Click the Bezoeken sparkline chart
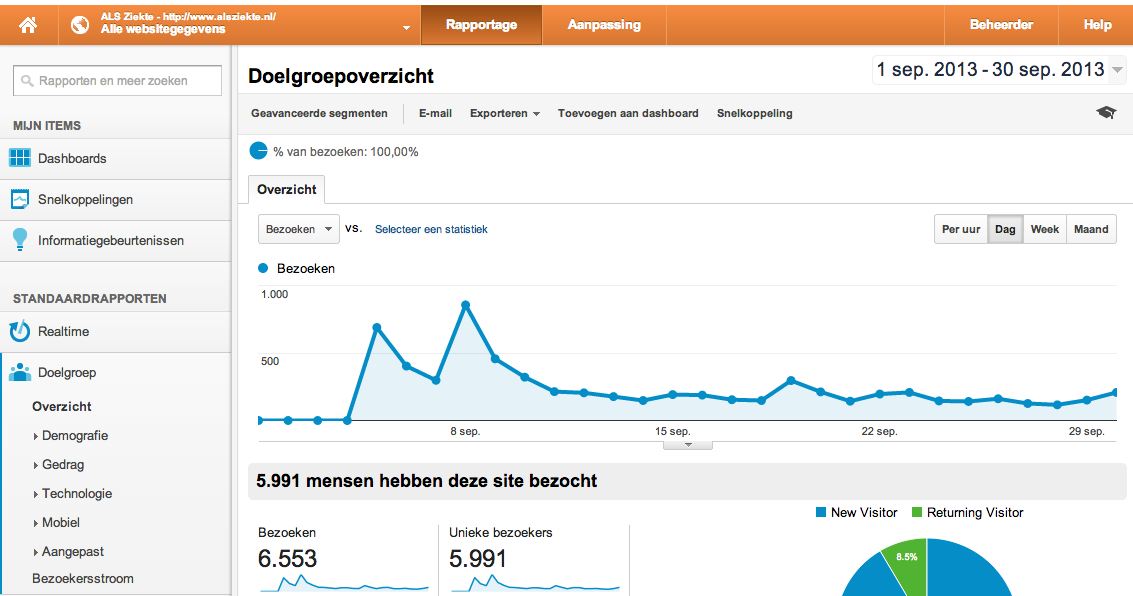Viewport: 1133px width, 596px height. 344,584
